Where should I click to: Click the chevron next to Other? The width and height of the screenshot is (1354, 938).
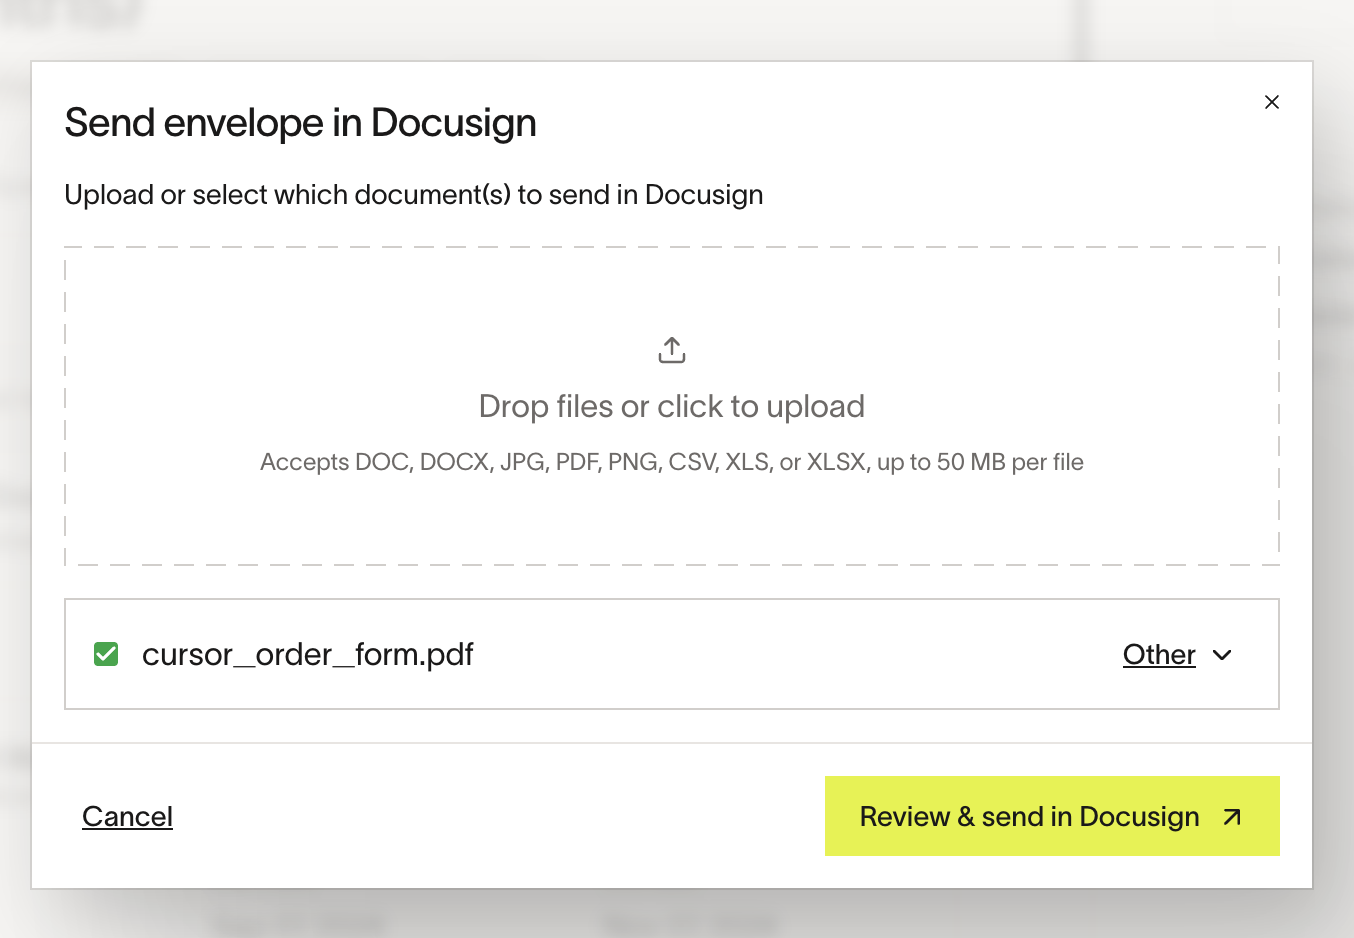pyautogui.click(x=1222, y=655)
